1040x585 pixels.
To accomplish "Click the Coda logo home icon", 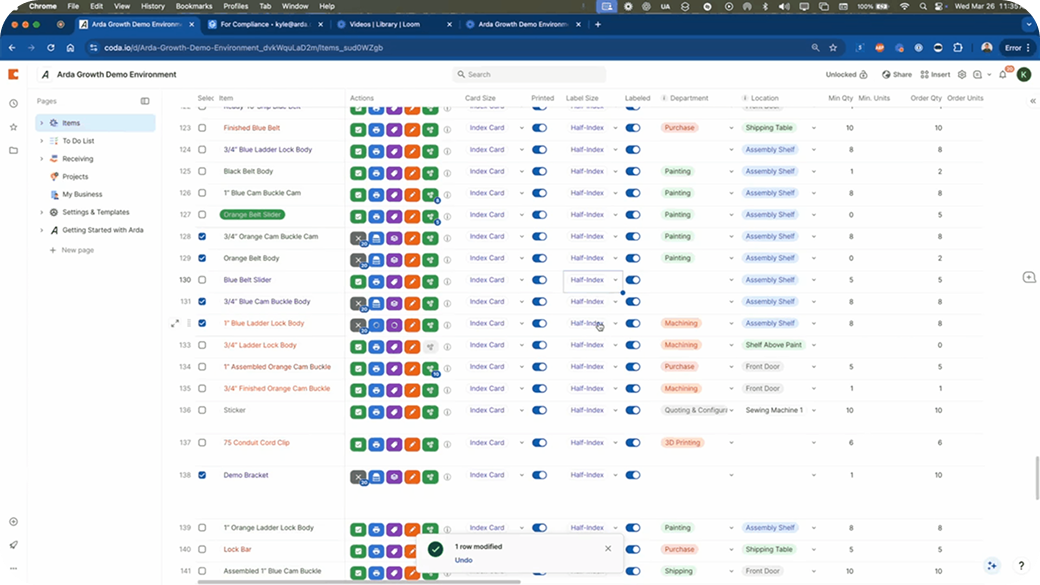I will [13, 74].
